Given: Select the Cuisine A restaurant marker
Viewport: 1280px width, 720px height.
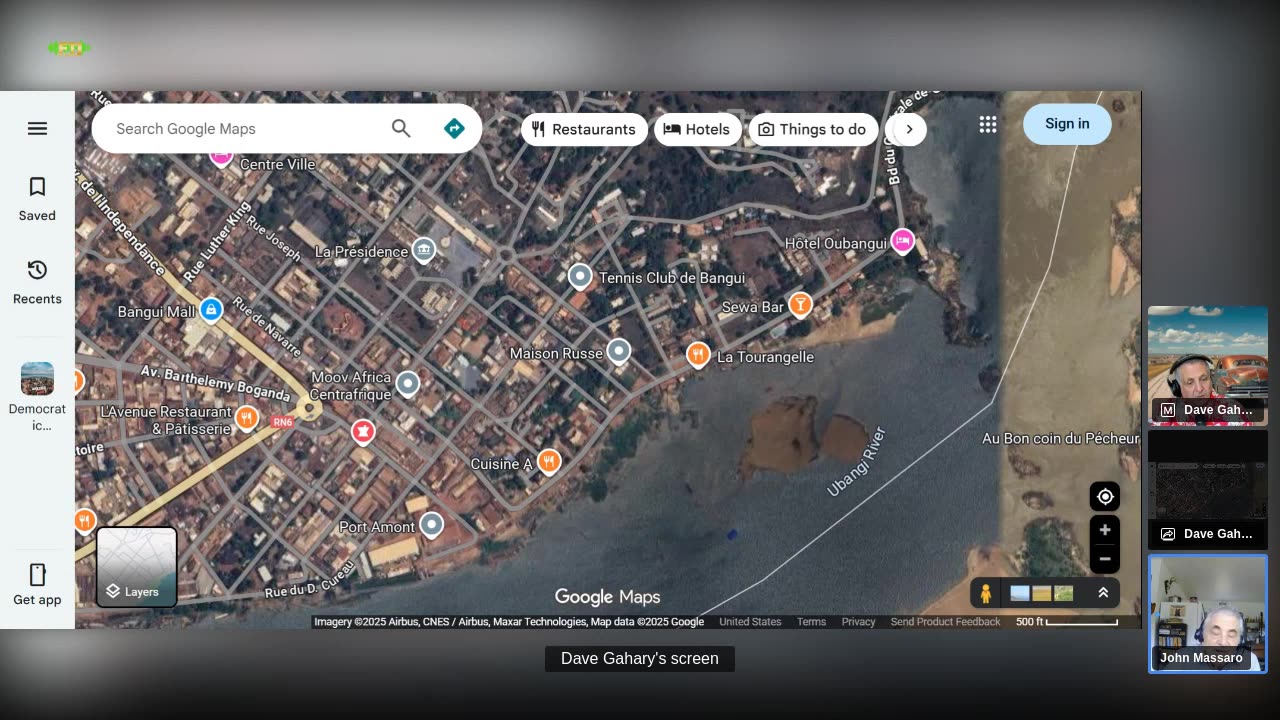Looking at the screenshot, I should click(548, 461).
